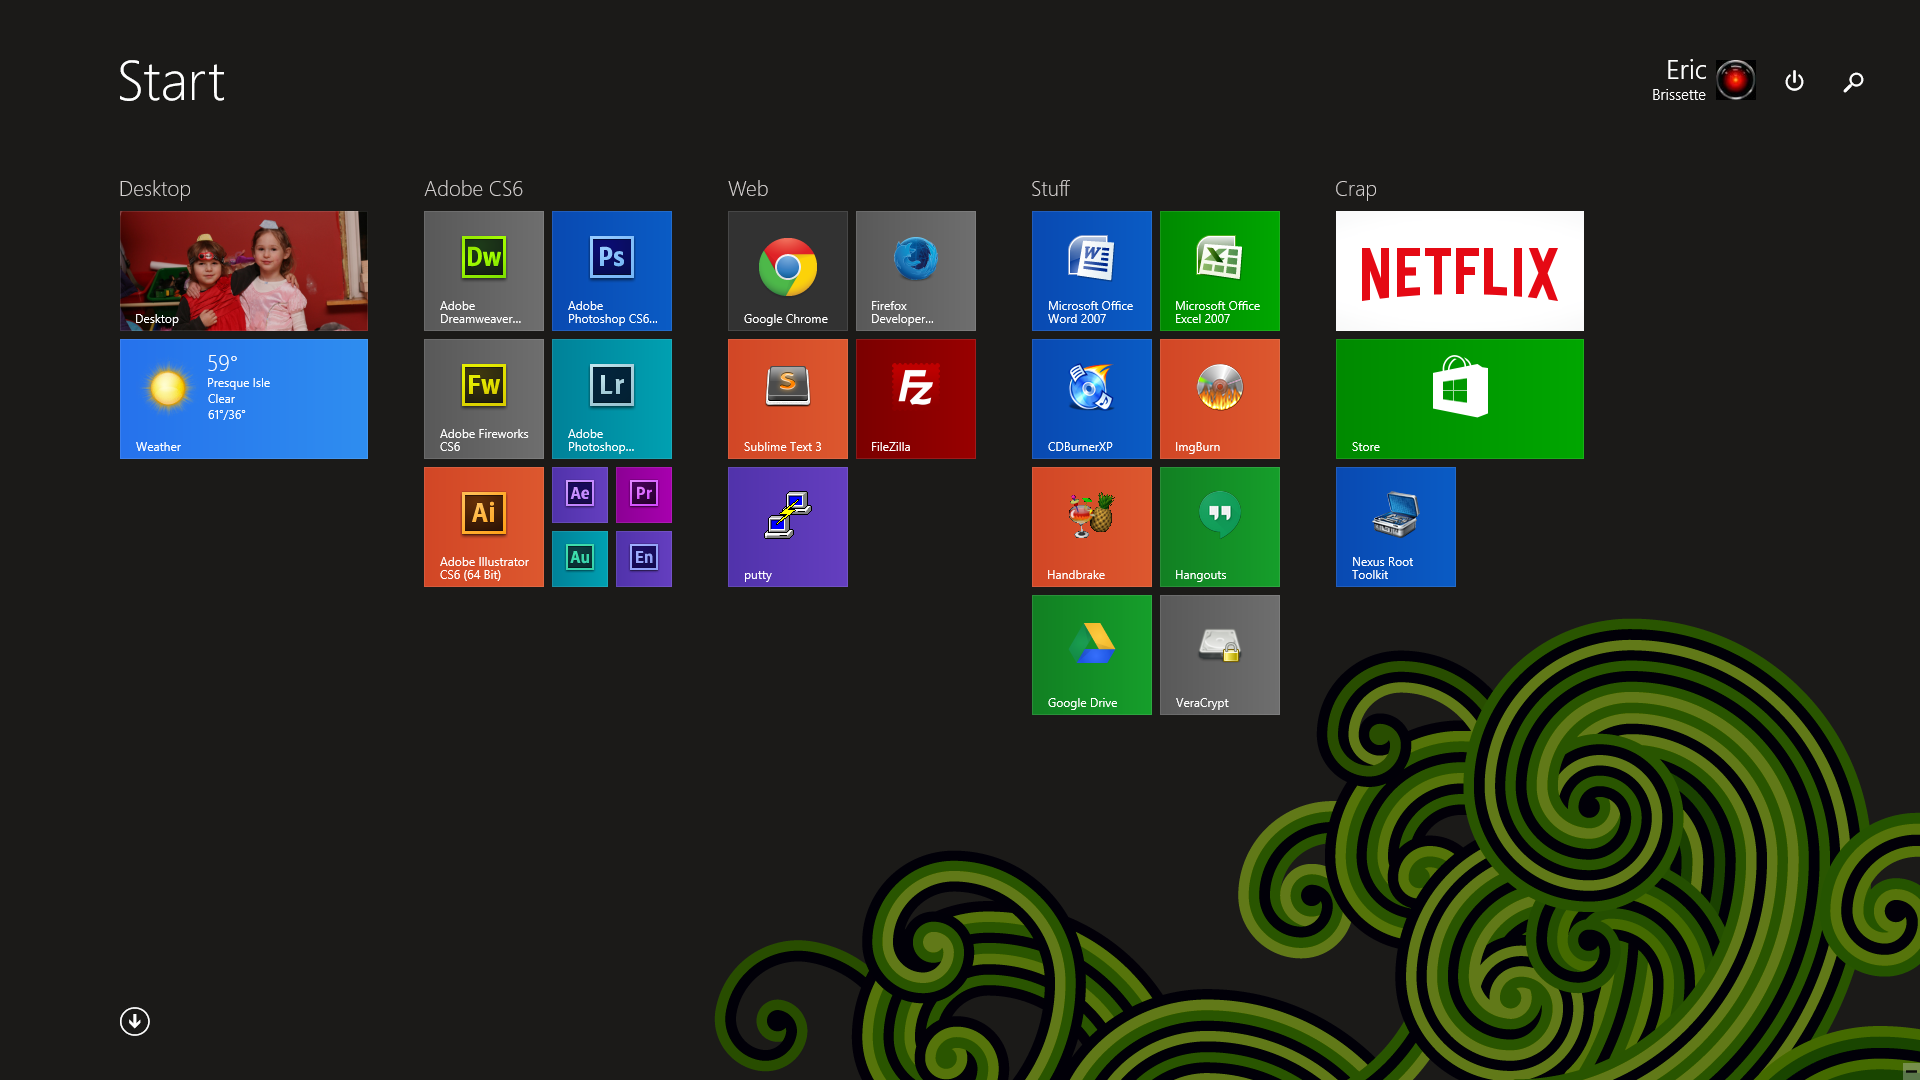Open the Netflix tile

pos(1460,271)
